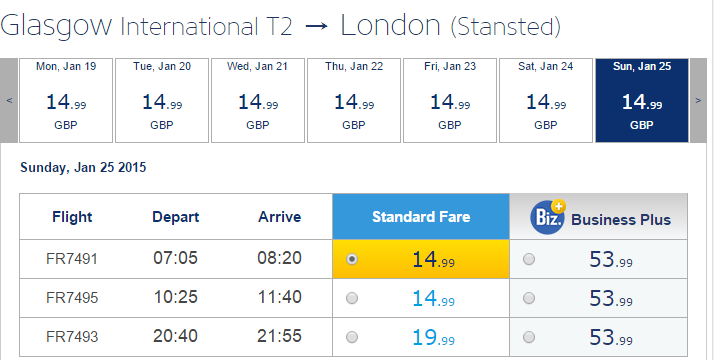This screenshot has width=714, height=360.
Task: Select Standard Fare for flight FR7493
Action: tap(352, 337)
